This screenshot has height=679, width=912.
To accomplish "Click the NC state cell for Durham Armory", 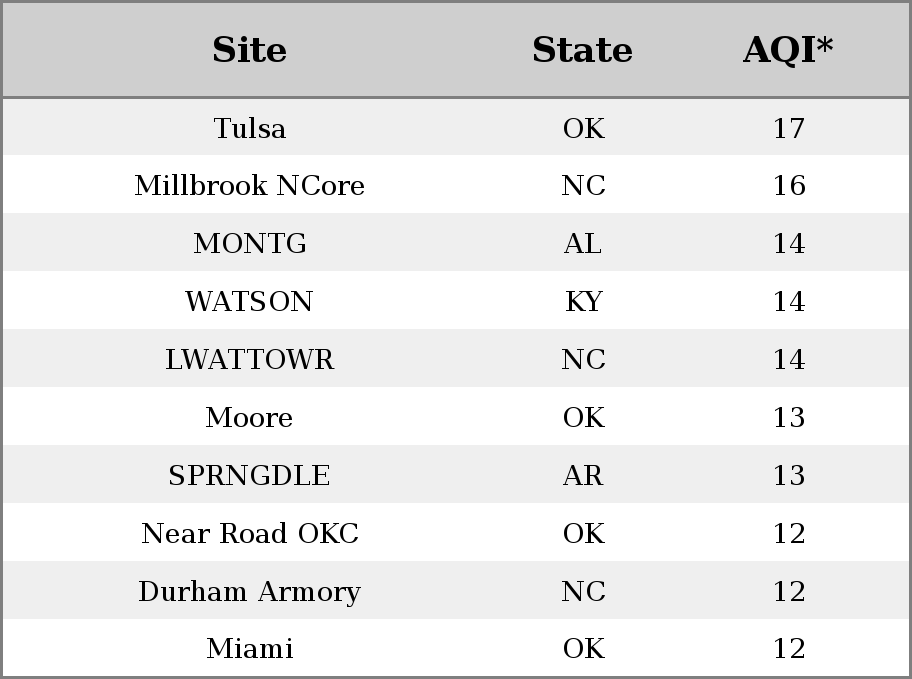I will click(583, 591).
